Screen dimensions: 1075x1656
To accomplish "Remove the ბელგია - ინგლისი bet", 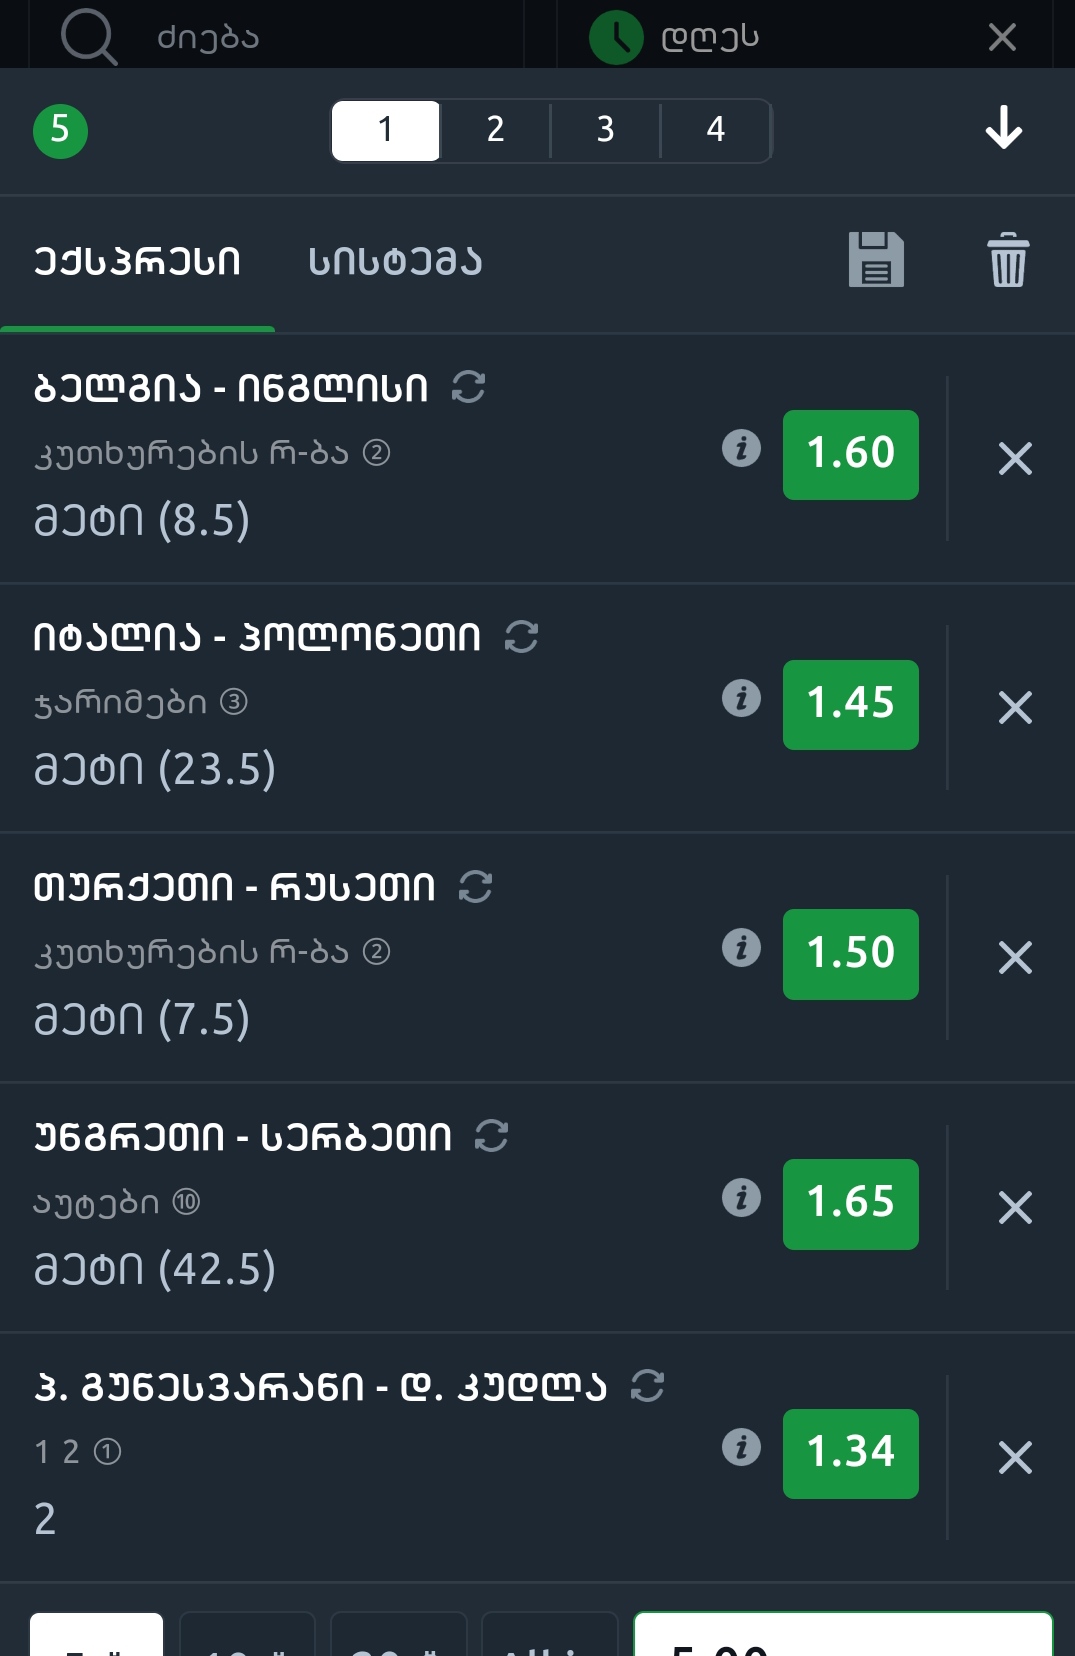I will [1014, 459].
